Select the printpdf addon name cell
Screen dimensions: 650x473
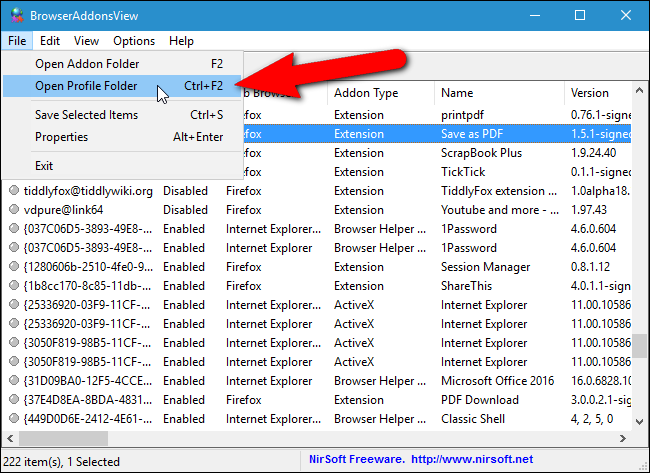[x=462, y=115]
